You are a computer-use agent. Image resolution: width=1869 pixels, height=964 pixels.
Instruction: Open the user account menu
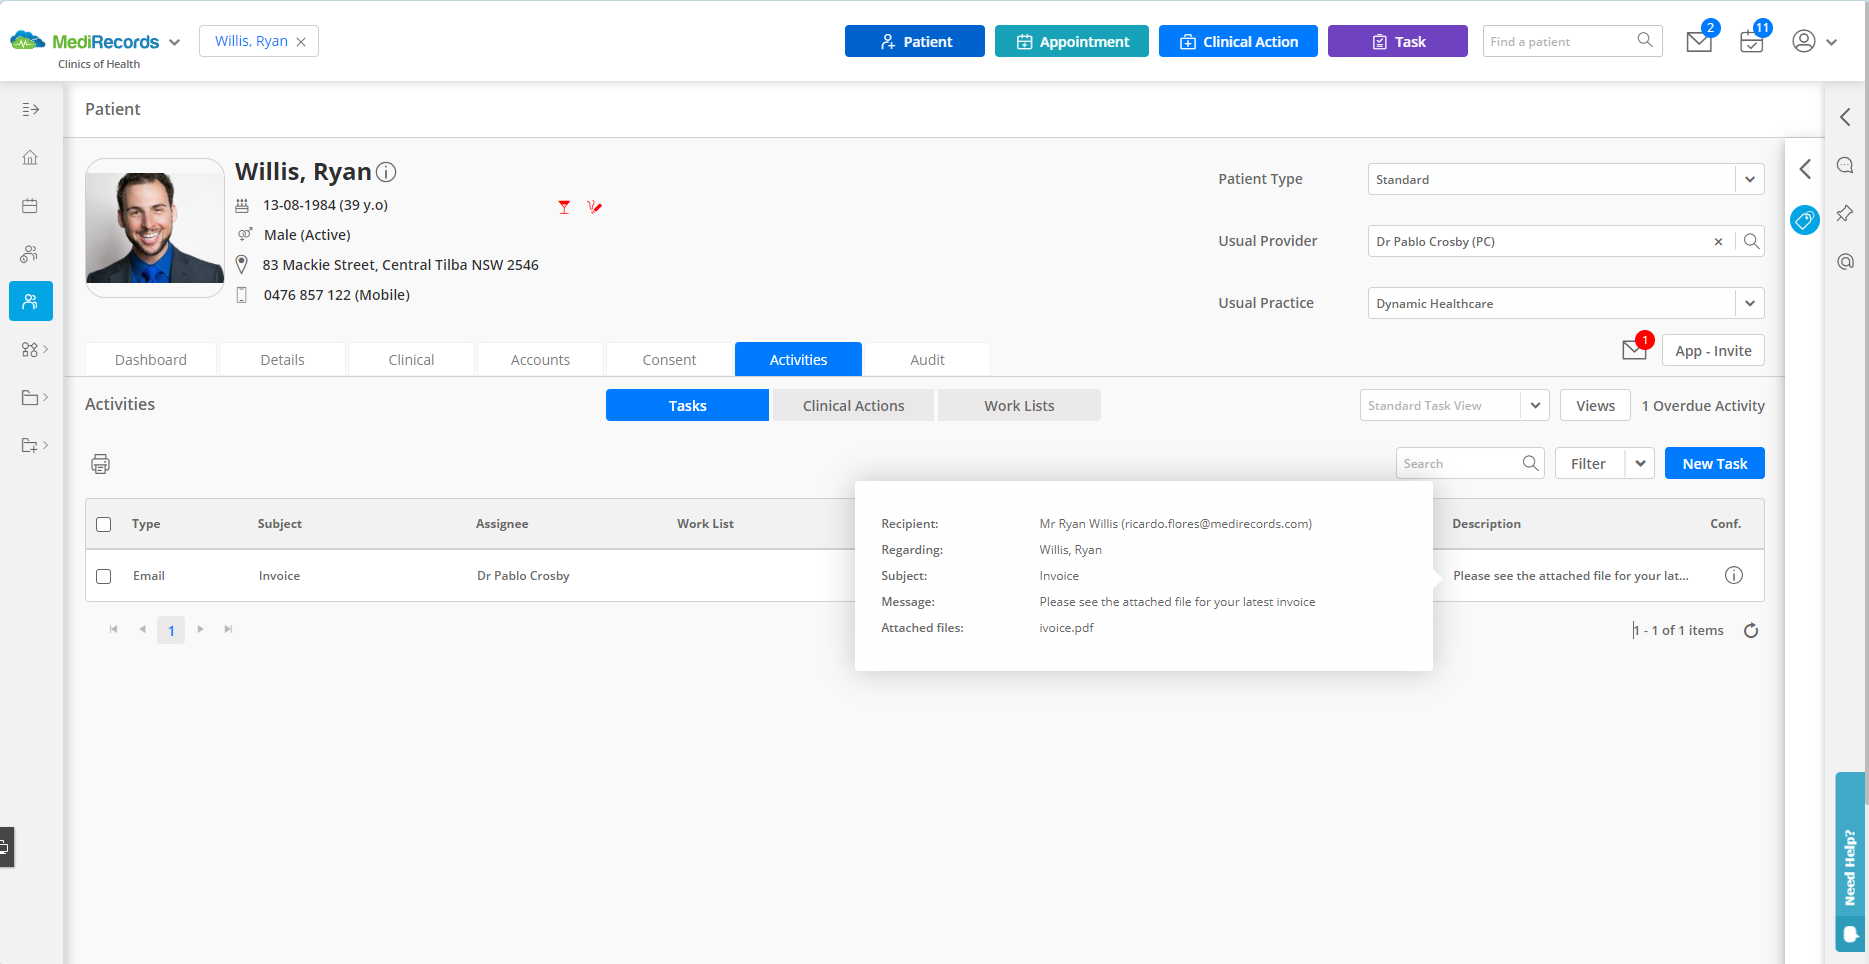coord(1814,41)
